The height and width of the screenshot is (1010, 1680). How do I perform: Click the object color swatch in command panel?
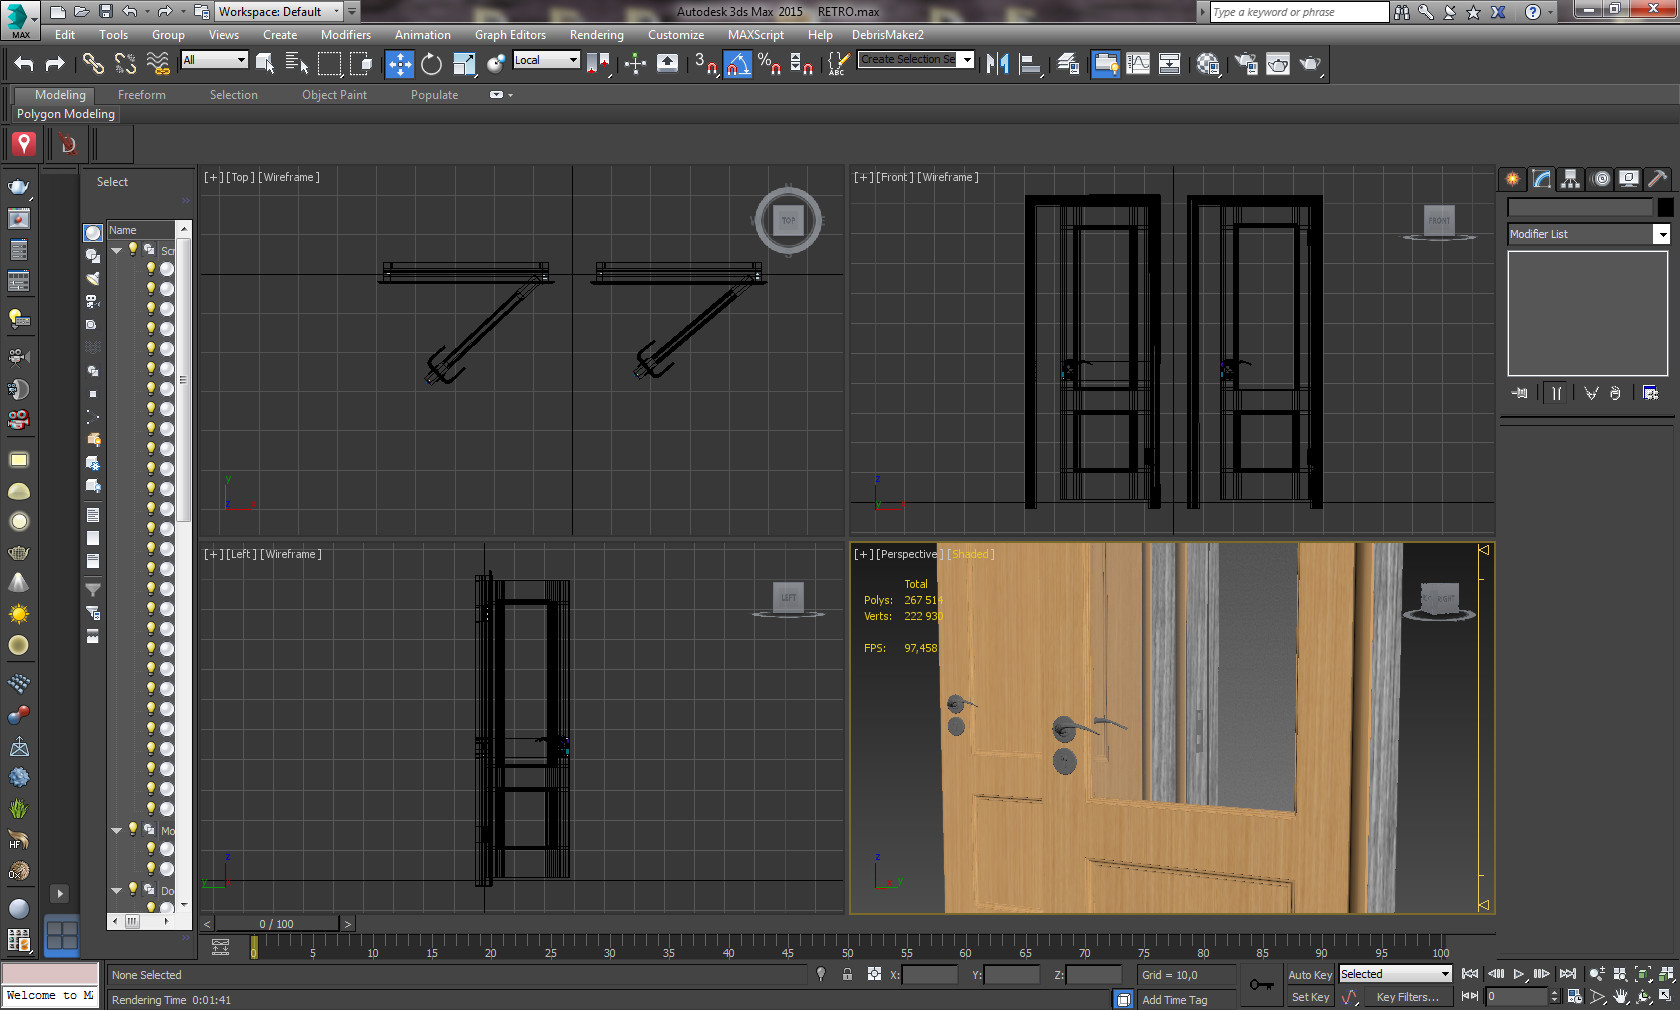1665,207
